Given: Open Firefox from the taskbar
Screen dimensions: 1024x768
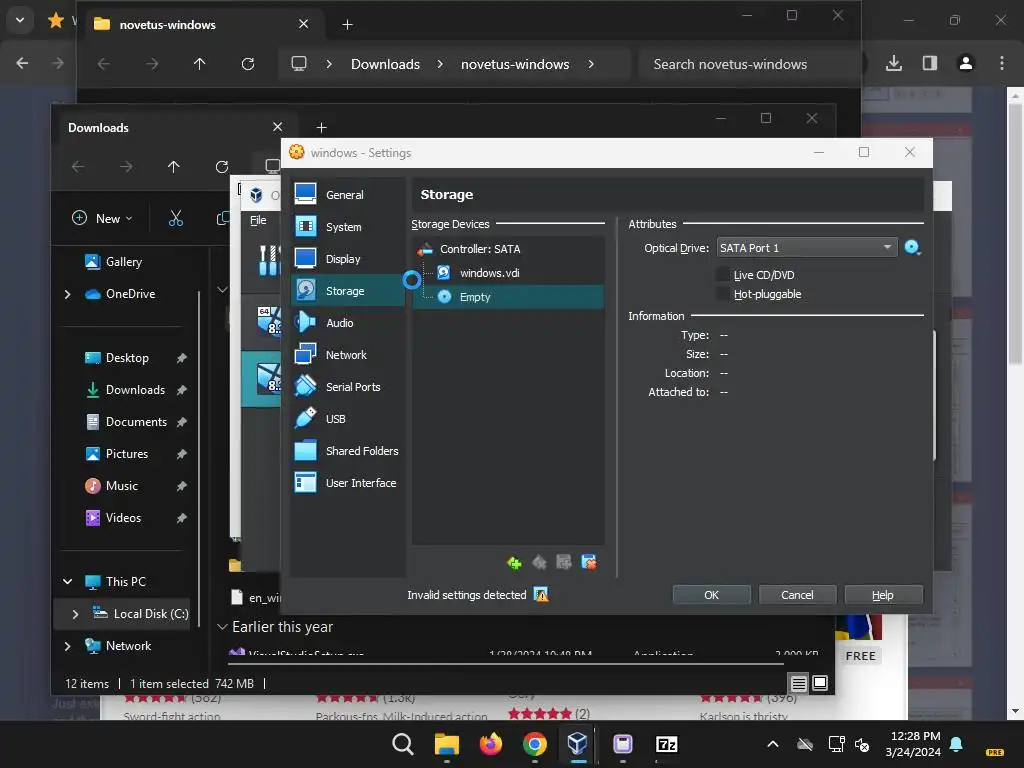Looking at the screenshot, I should [x=490, y=744].
